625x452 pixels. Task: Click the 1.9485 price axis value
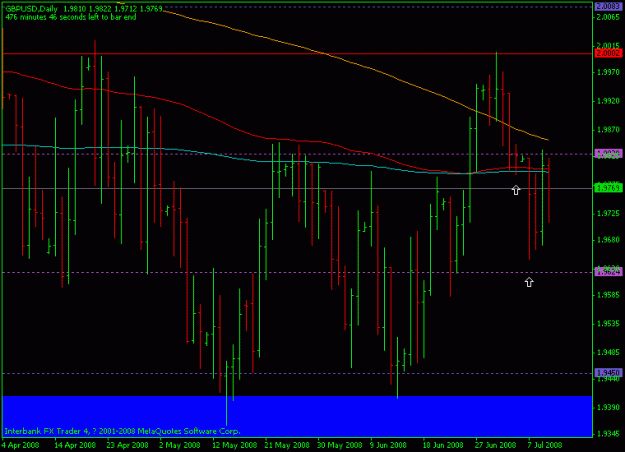608,353
